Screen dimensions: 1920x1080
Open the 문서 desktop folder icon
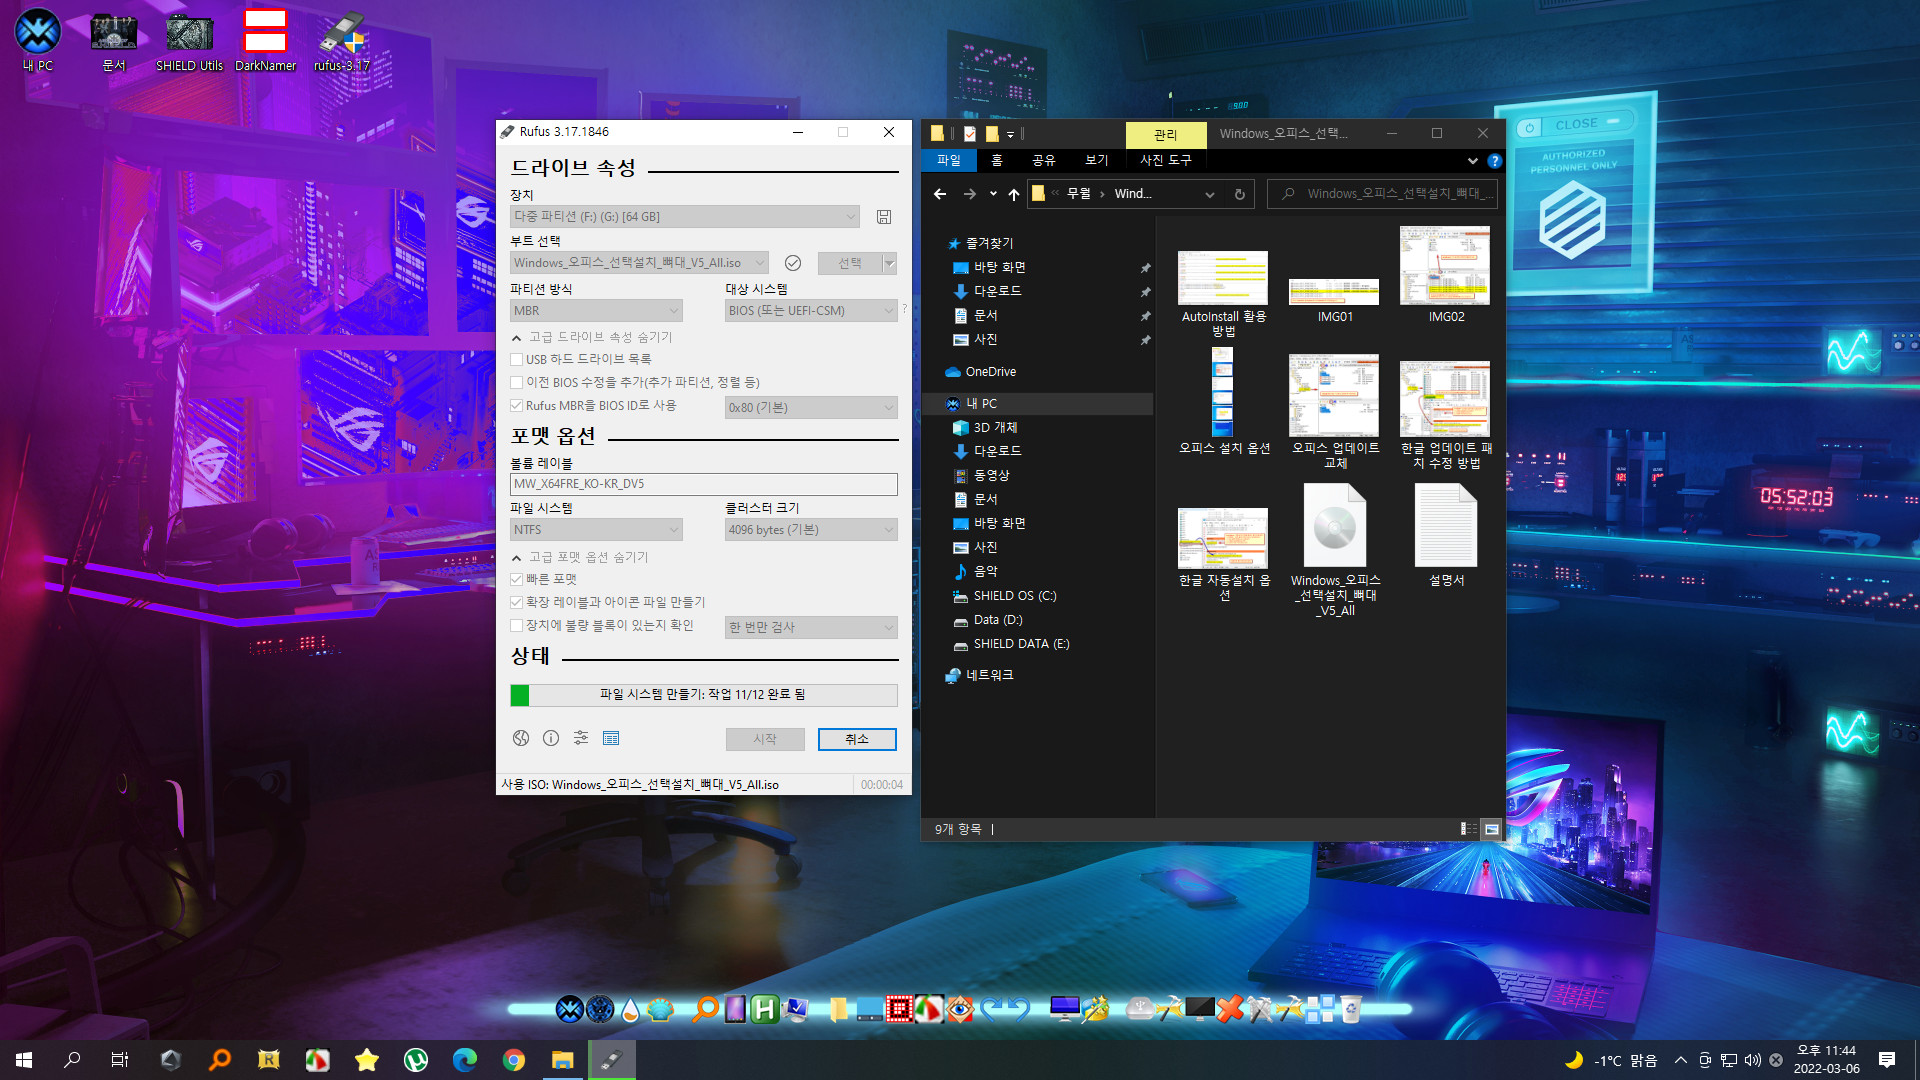pos(114,40)
